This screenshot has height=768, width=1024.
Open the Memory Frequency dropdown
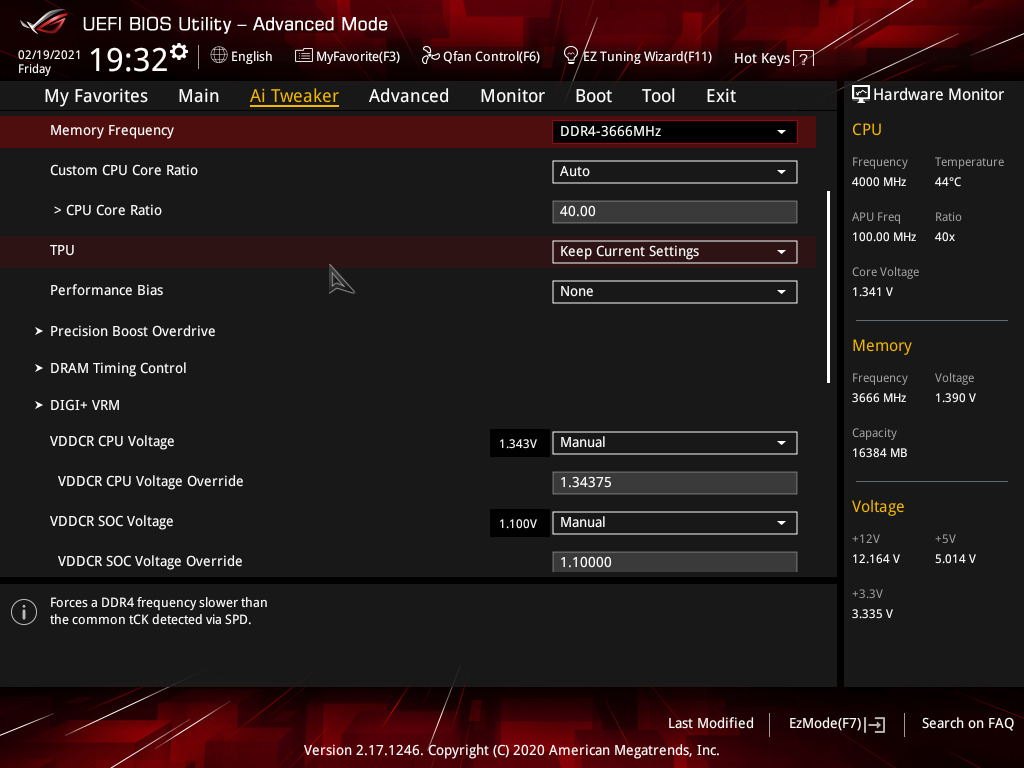[675, 132]
